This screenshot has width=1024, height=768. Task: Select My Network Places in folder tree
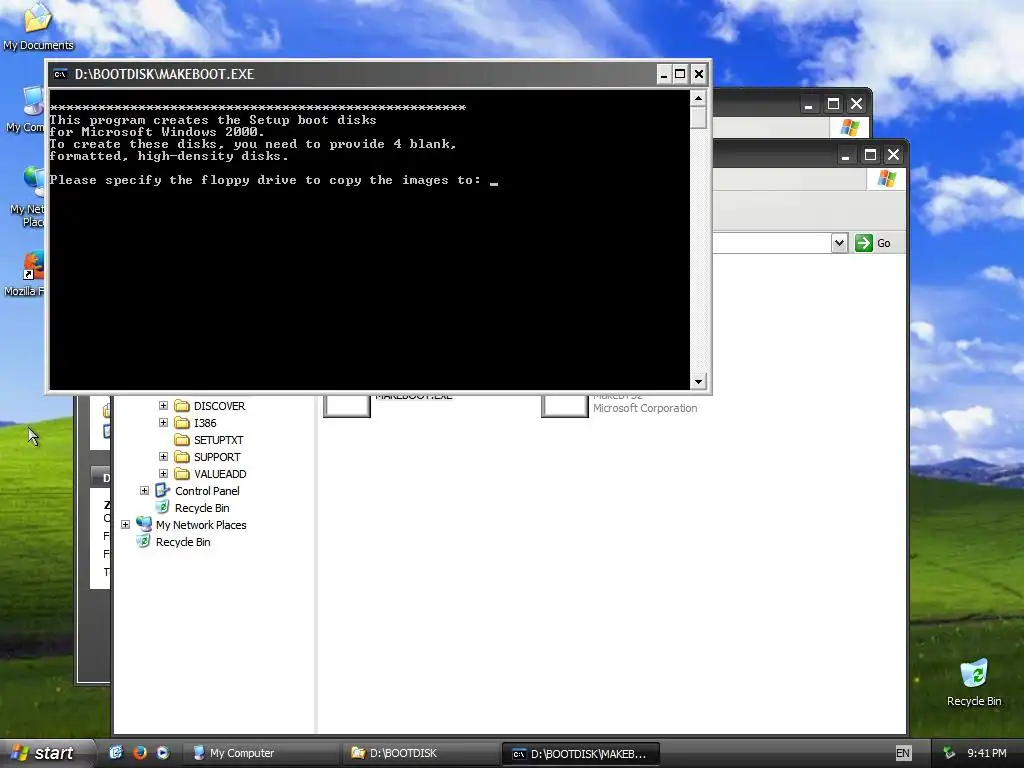191,525
